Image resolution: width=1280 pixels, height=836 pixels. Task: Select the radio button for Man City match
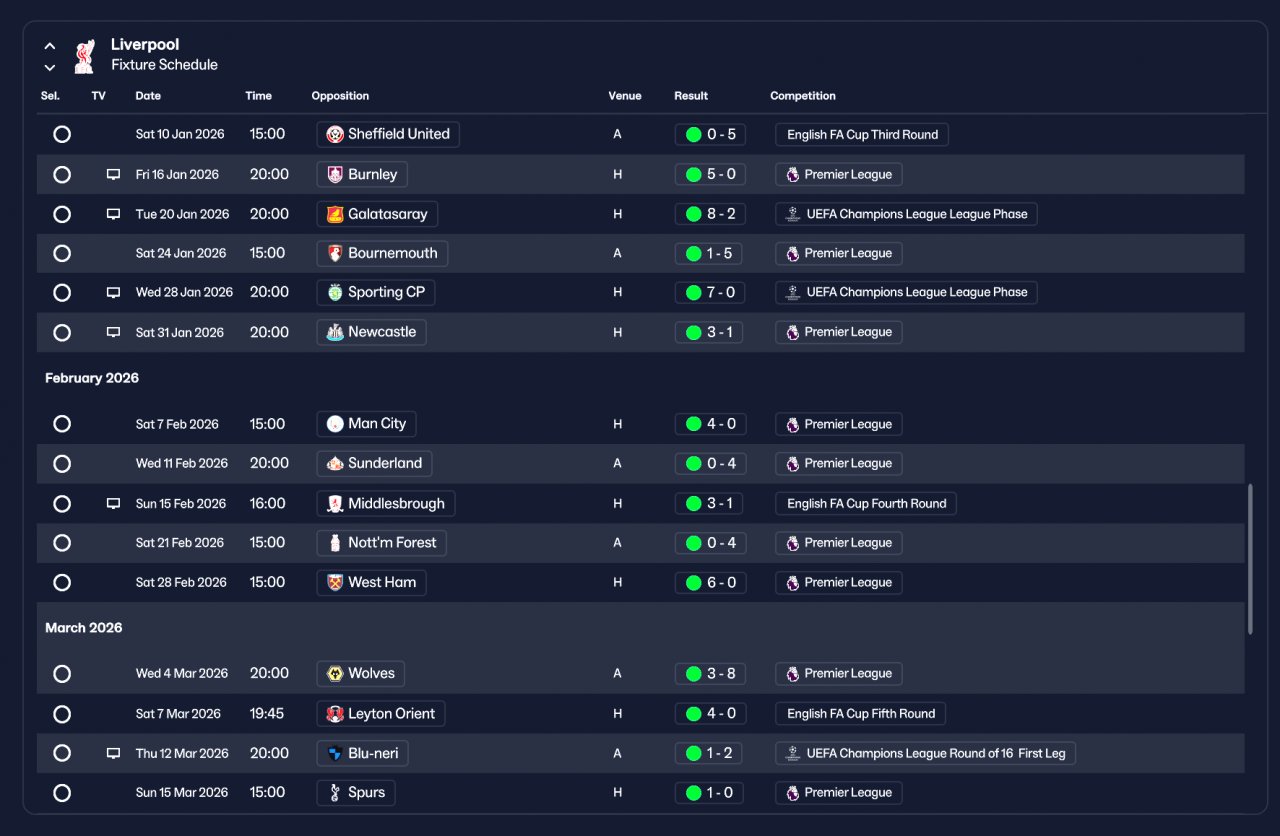click(62, 424)
